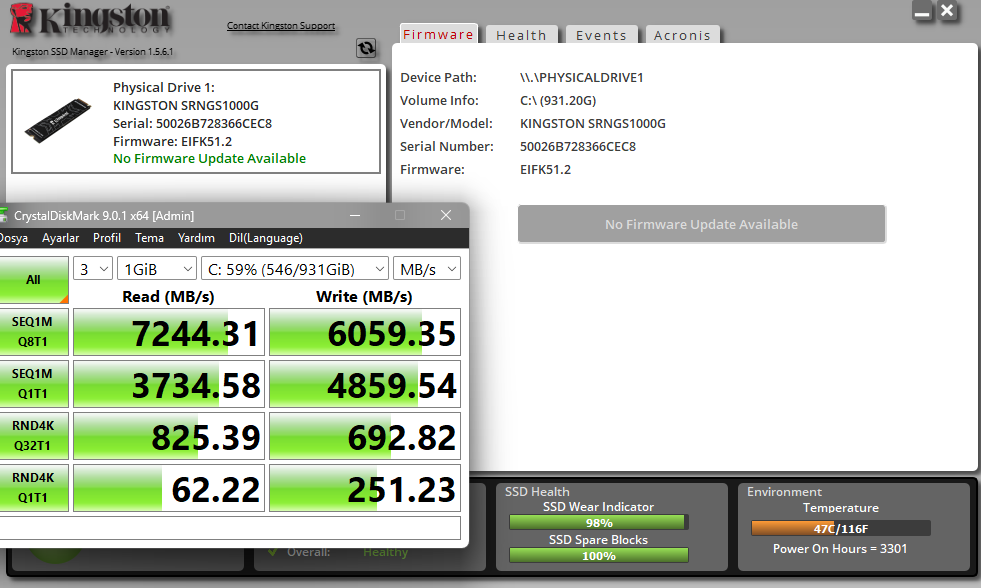Open the MB/s unit dropdown
This screenshot has width=981, height=588.
click(427, 269)
